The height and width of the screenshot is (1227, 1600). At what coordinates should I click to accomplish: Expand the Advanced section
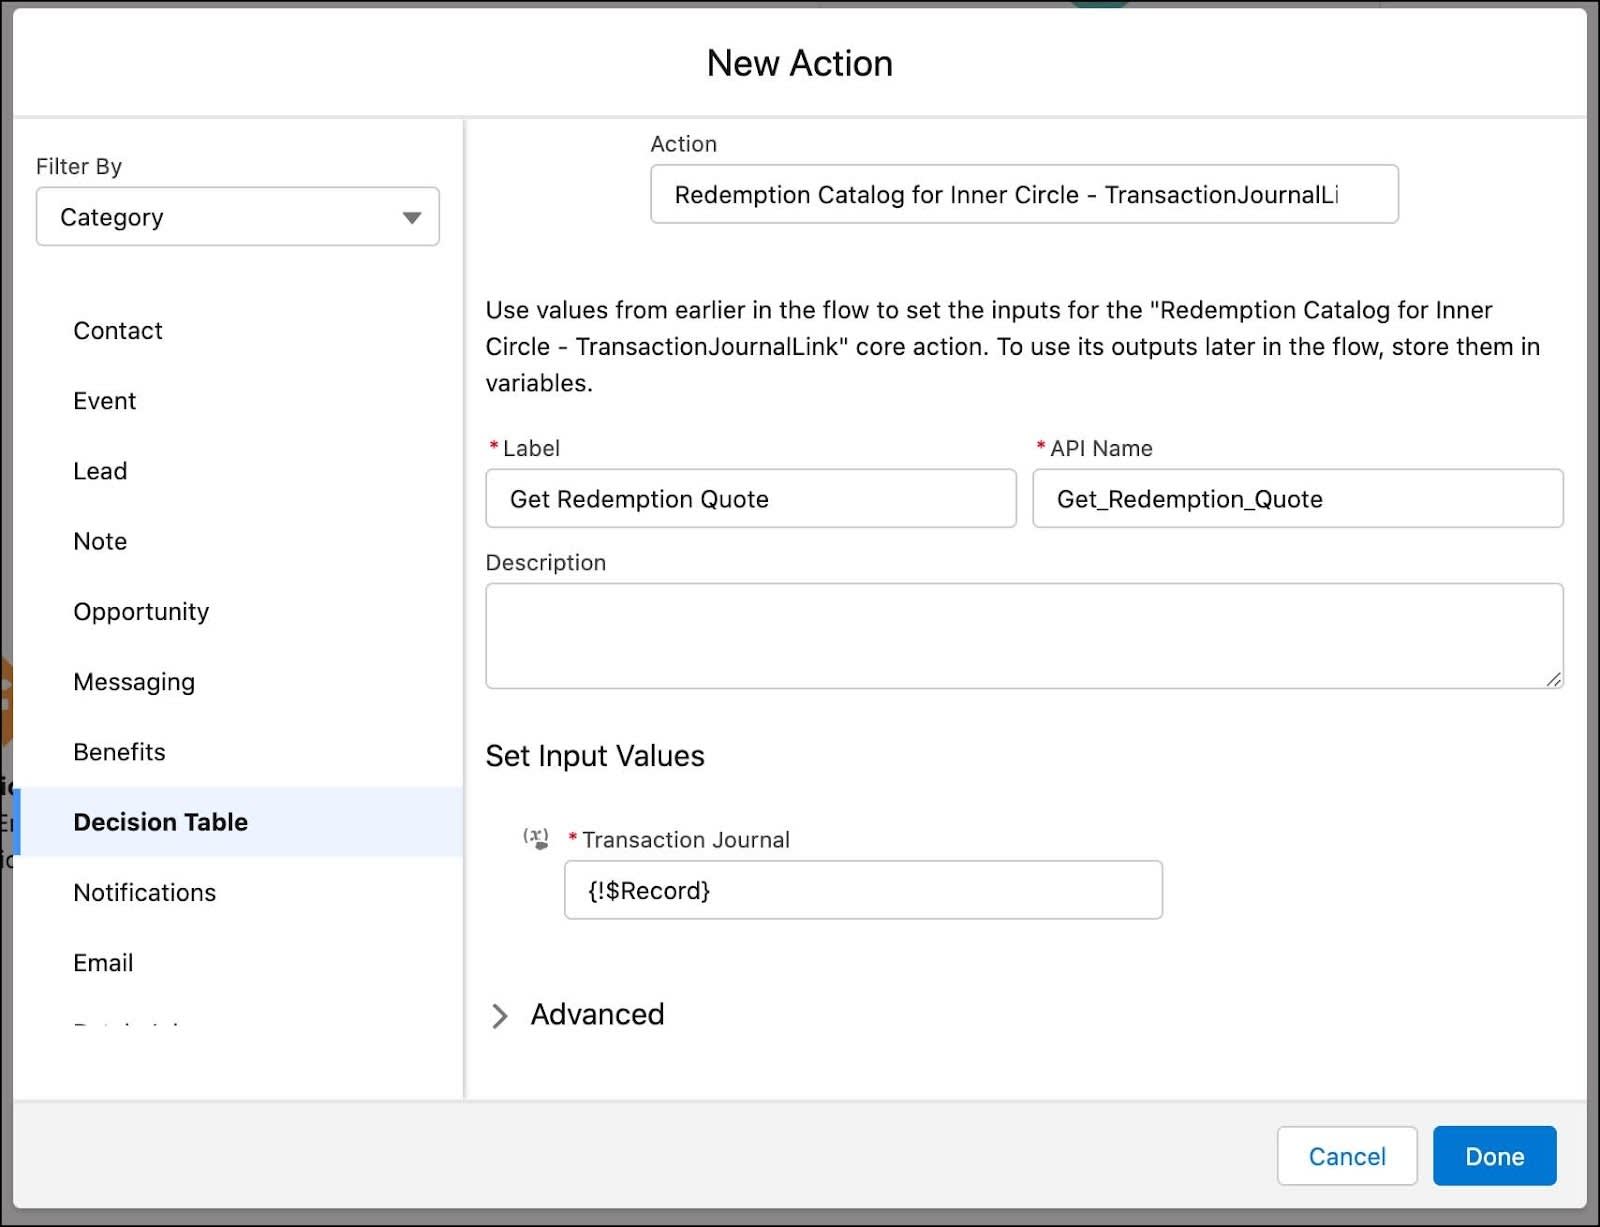click(x=597, y=1014)
